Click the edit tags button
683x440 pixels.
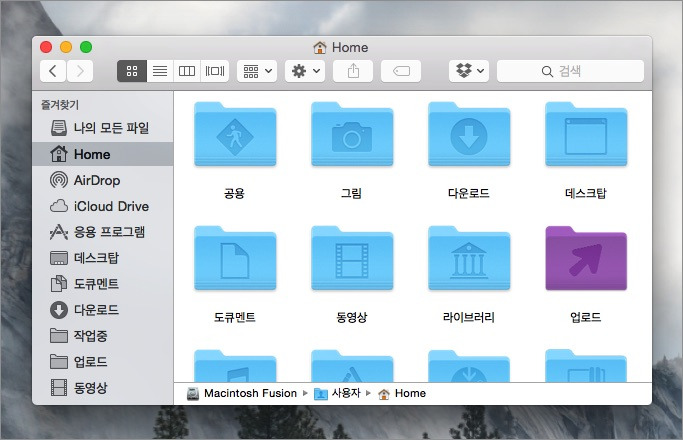click(401, 71)
